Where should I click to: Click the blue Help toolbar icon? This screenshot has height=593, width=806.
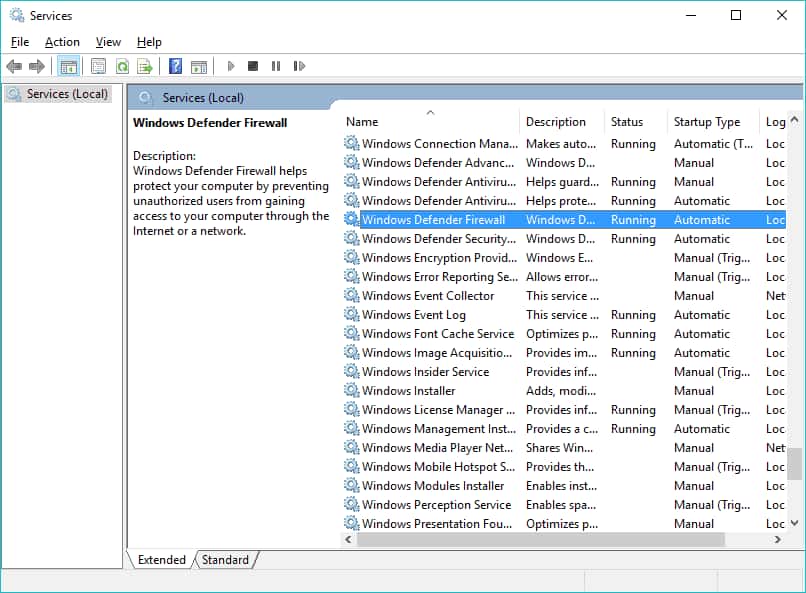pyautogui.click(x=175, y=66)
